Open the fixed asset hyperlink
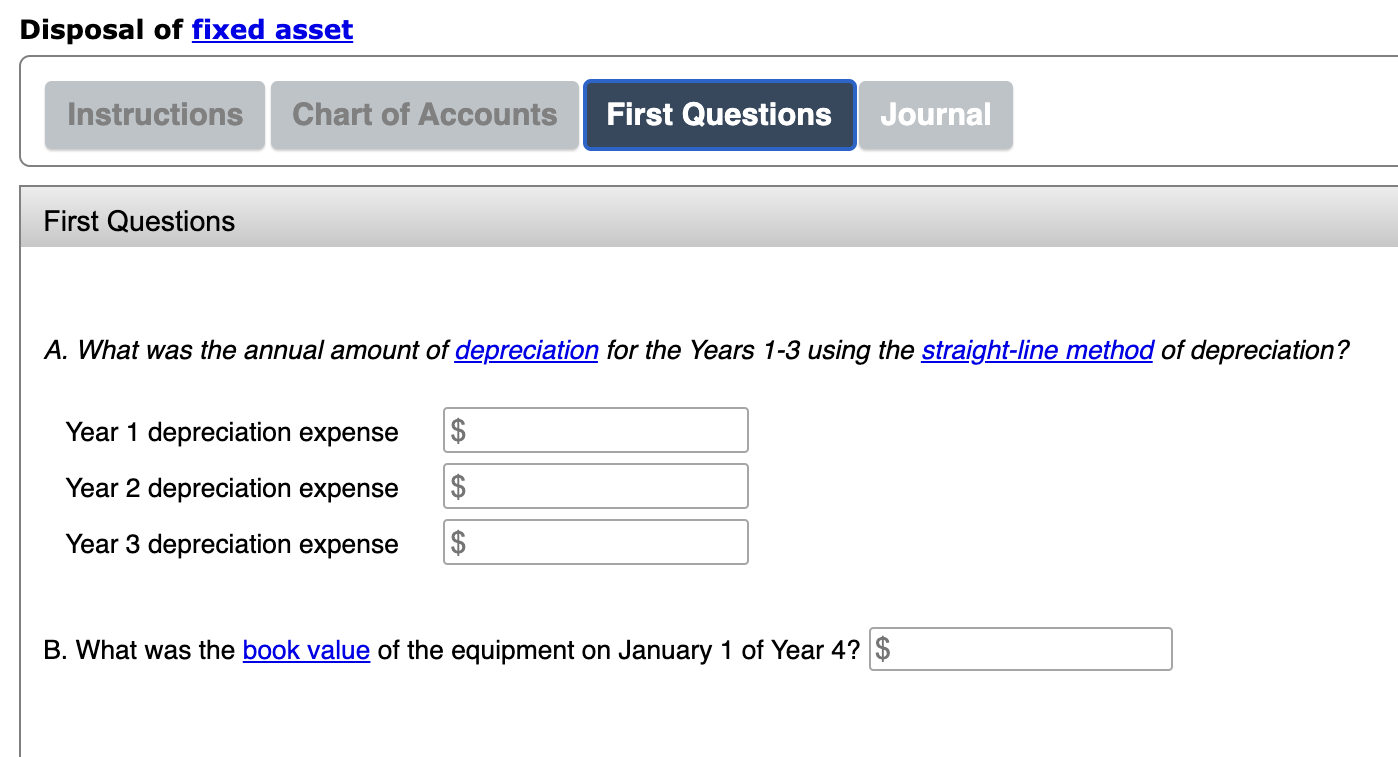Viewport: 1398px width, 757px height. pyautogui.click(x=272, y=29)
